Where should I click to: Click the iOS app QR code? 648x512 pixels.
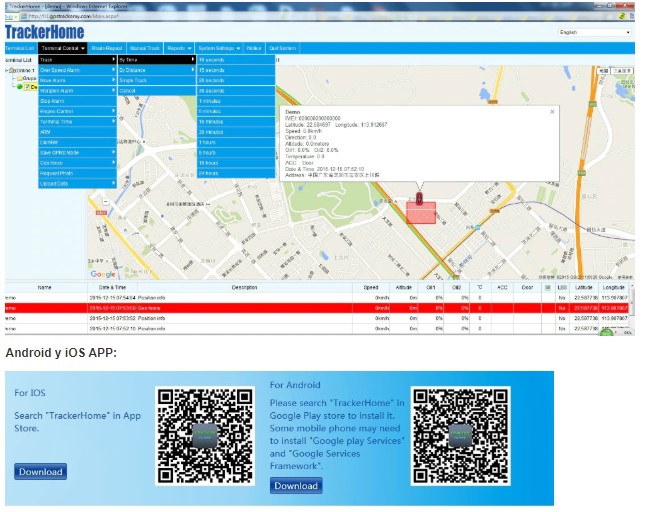tap(205, 436)
